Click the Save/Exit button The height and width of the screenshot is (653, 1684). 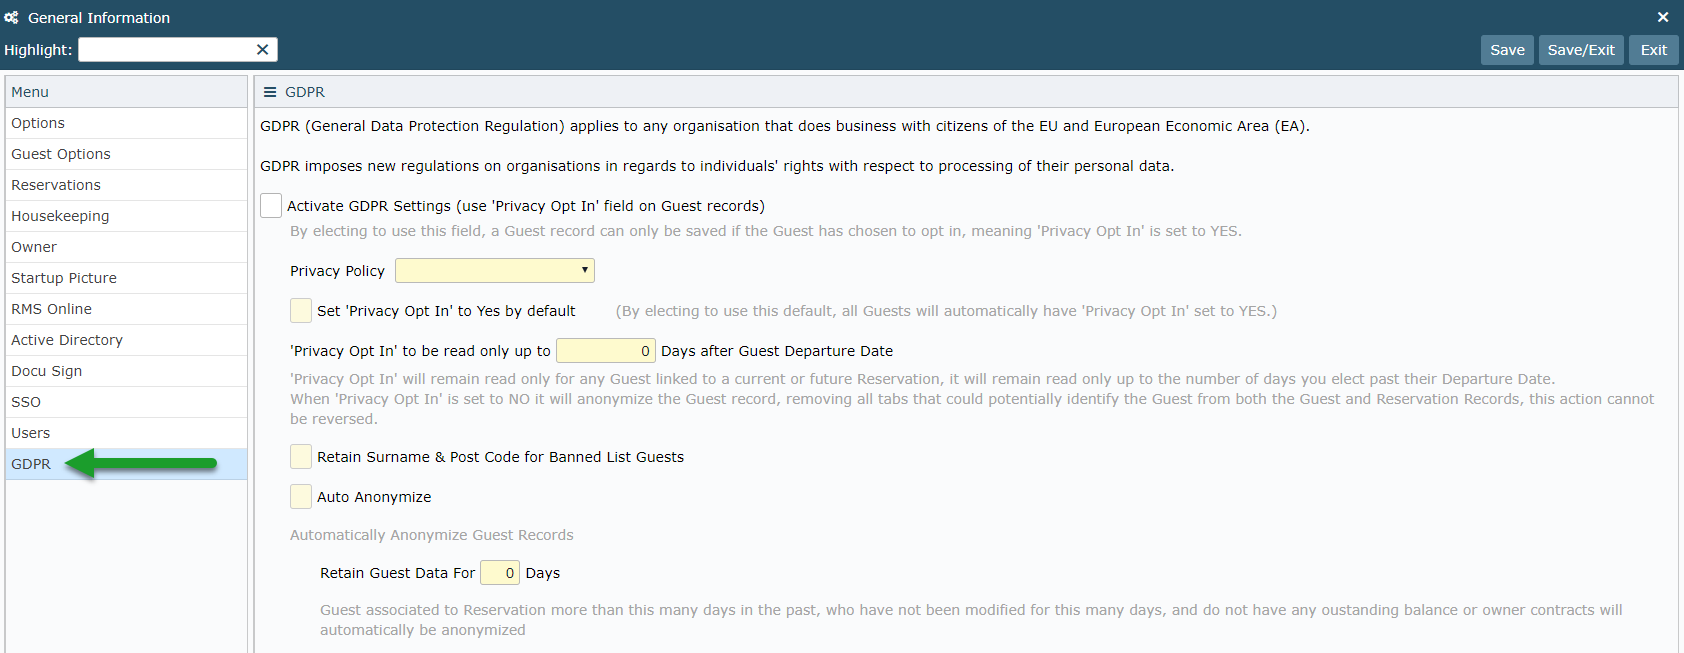(1581, 50)
